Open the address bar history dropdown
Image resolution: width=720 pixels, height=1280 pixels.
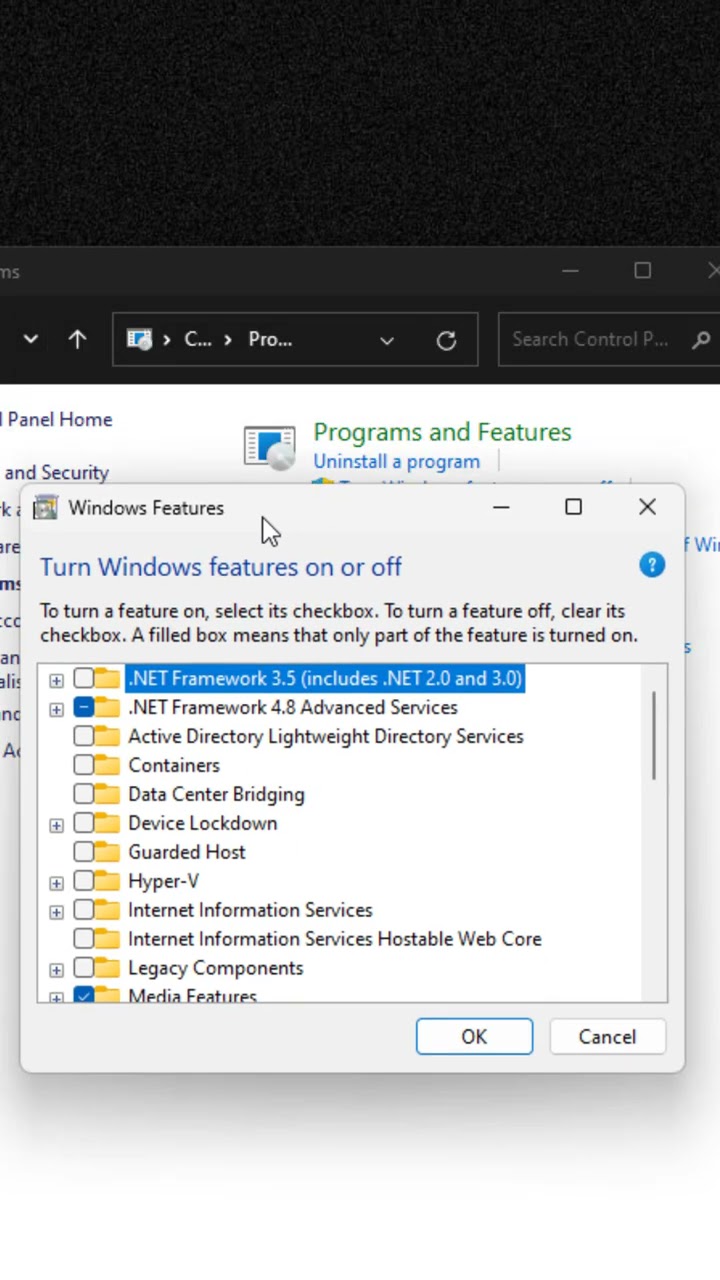click(x=386, y=340)
